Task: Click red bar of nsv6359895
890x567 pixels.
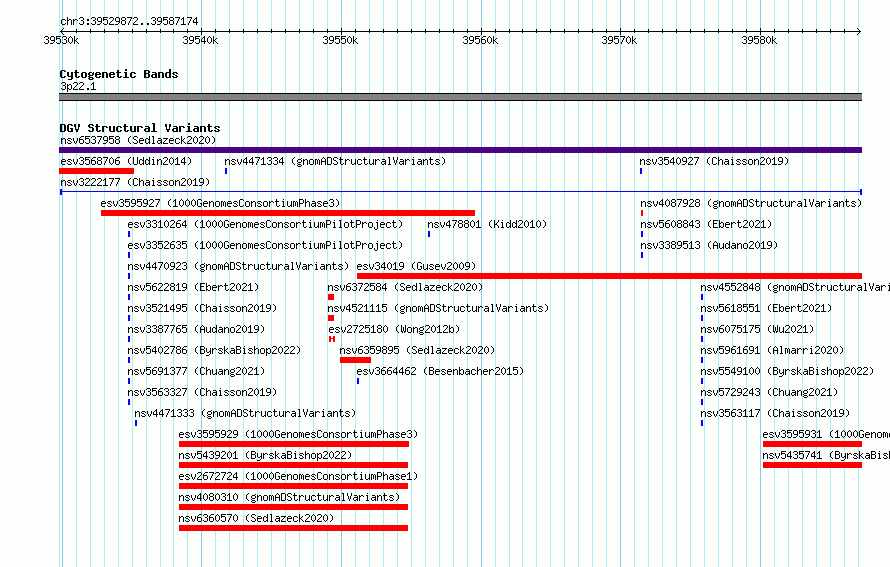Action: 355,360
